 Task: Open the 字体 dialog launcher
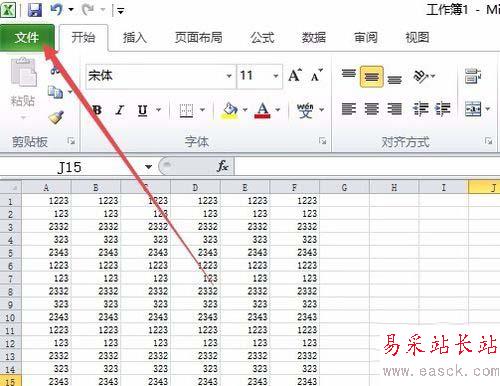(322, 141)
